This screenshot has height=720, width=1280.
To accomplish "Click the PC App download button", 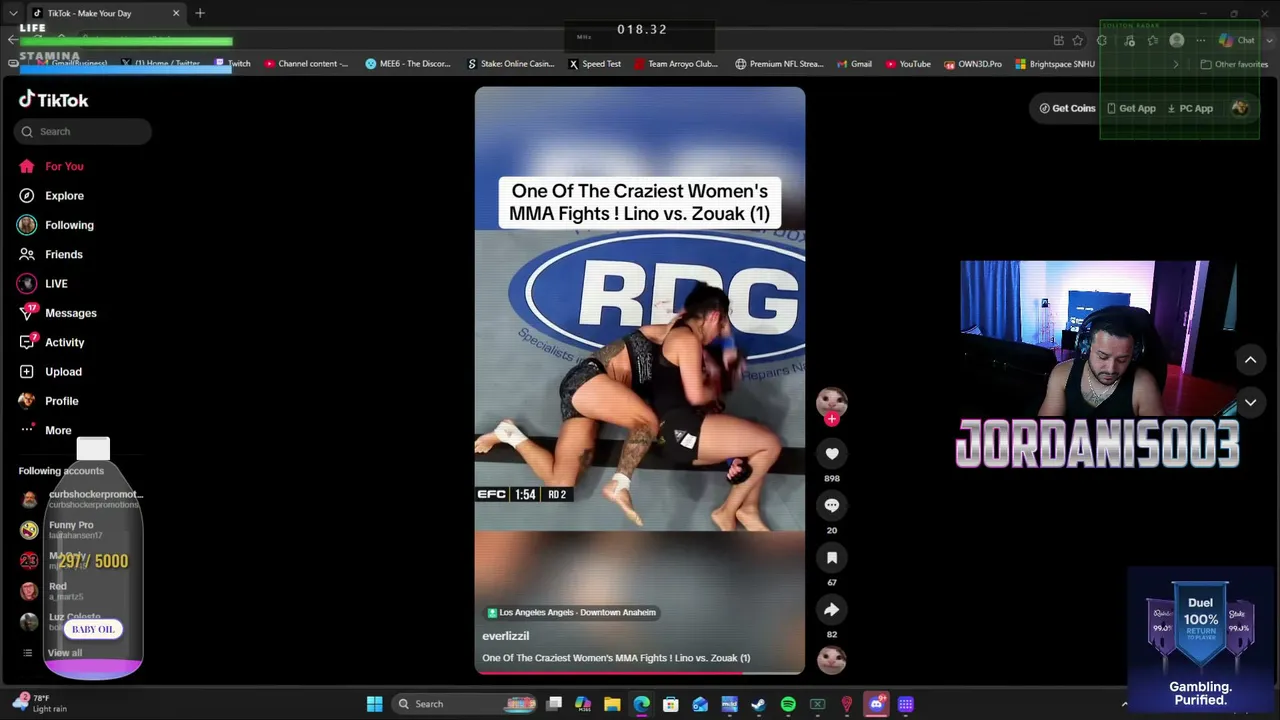I will [x=1190, y=108].
